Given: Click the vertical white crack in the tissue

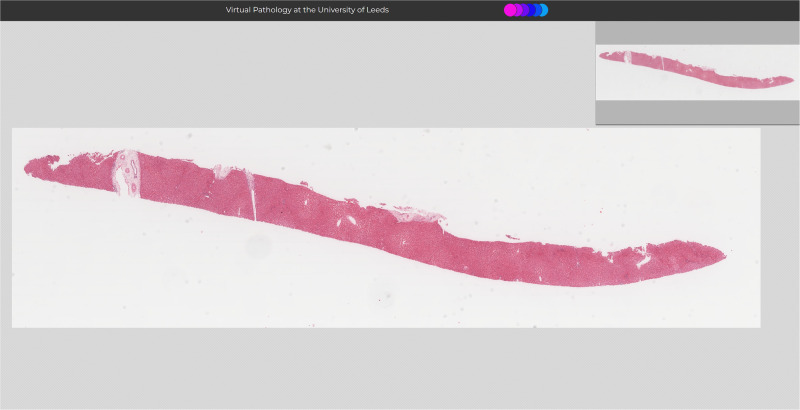Looking at the screenshot, I should click(x=250, y=195).
